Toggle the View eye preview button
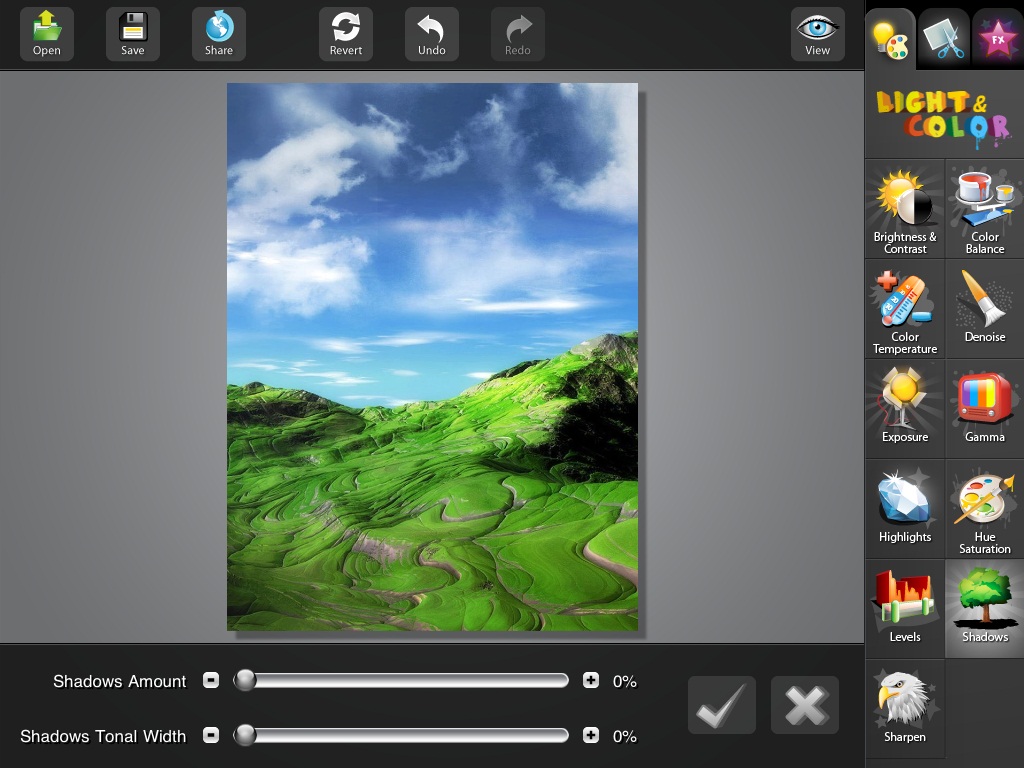The width and height of the screenshot is (1024, 768). coord(817,34)
